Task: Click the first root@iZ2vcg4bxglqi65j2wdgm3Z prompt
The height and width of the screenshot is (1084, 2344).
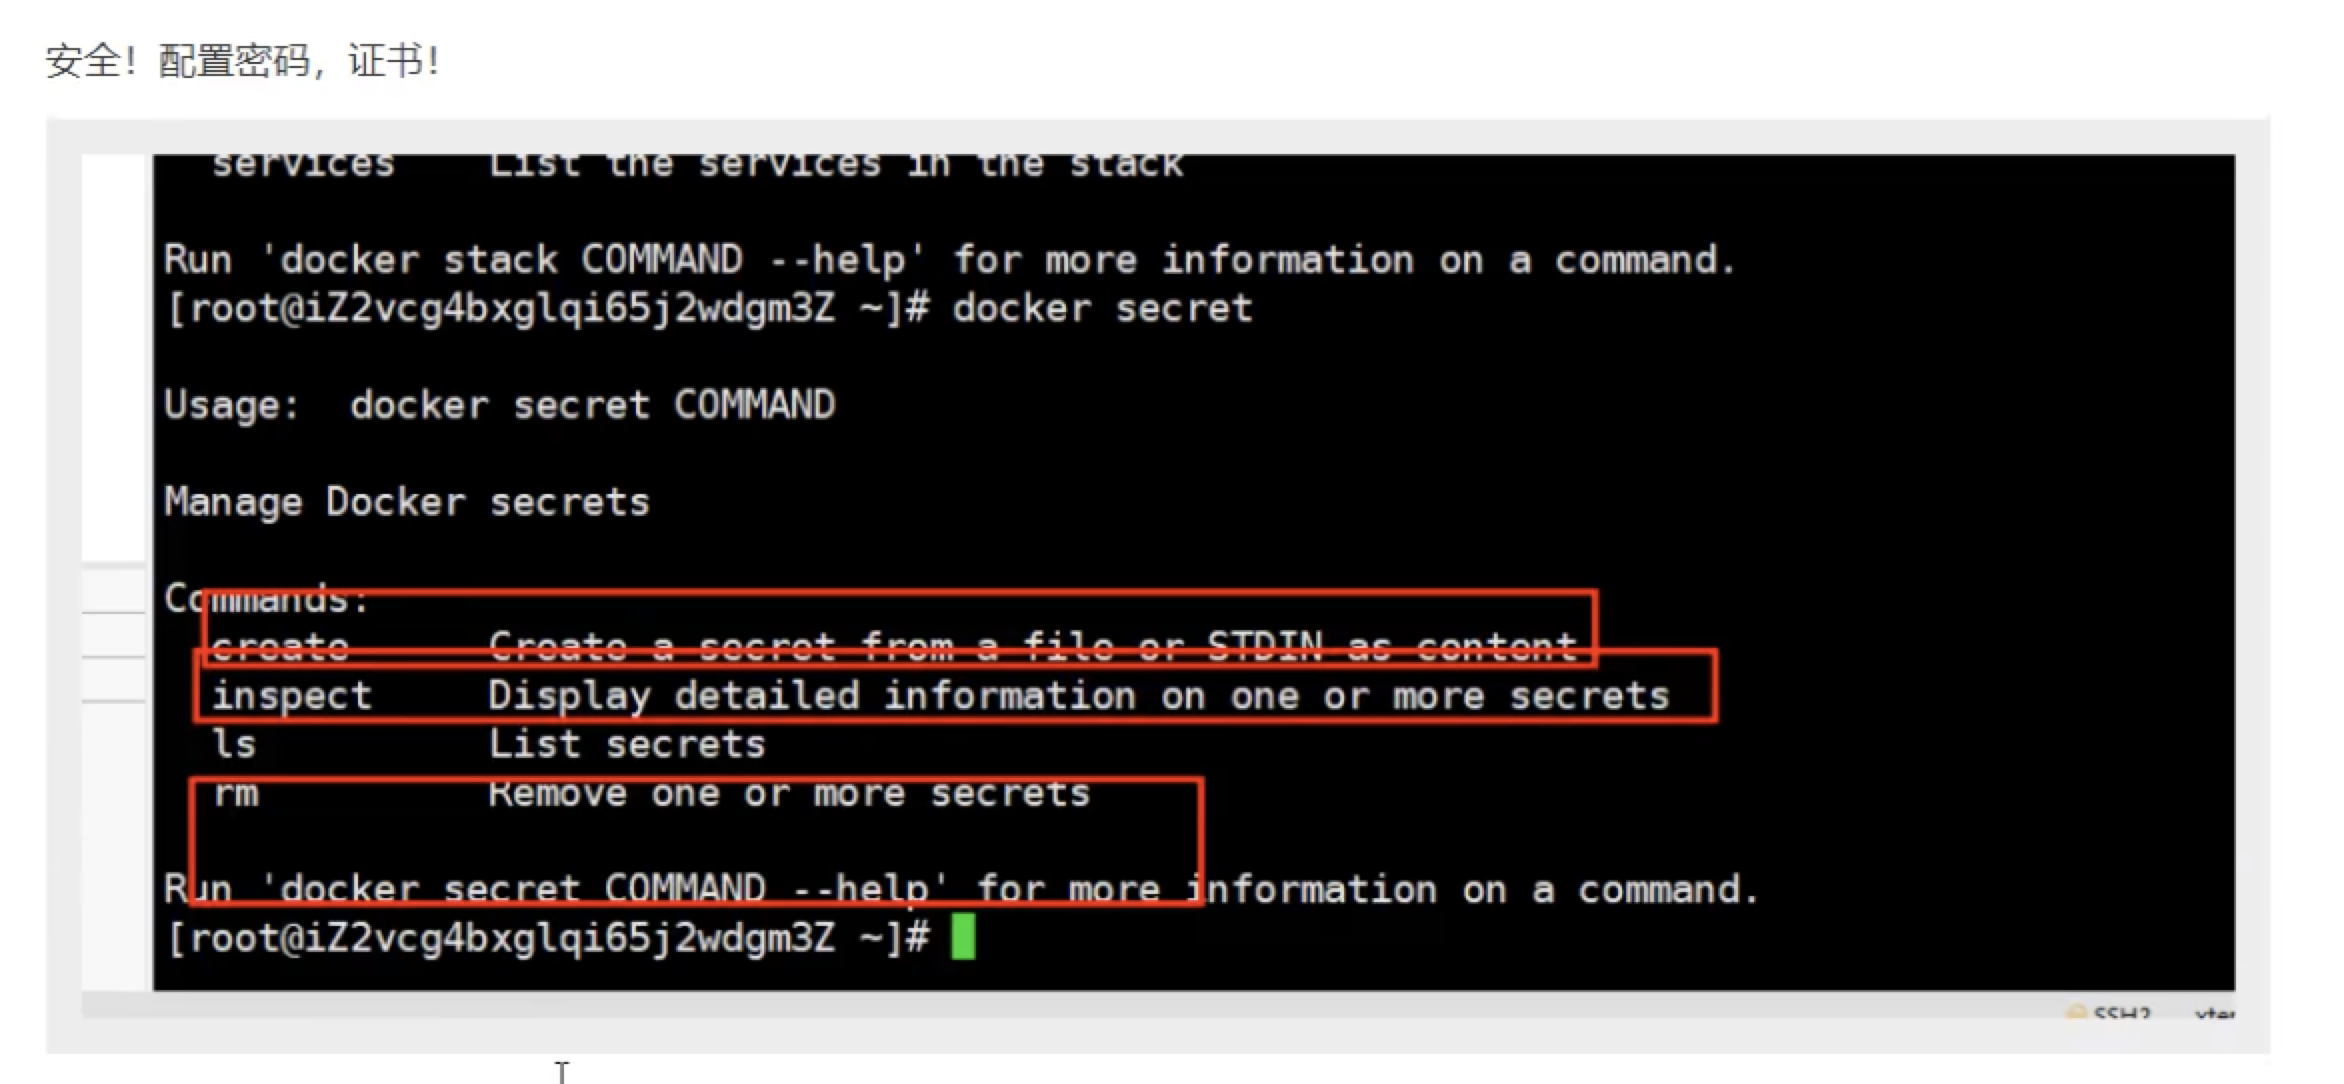Action: pos(548,308)
